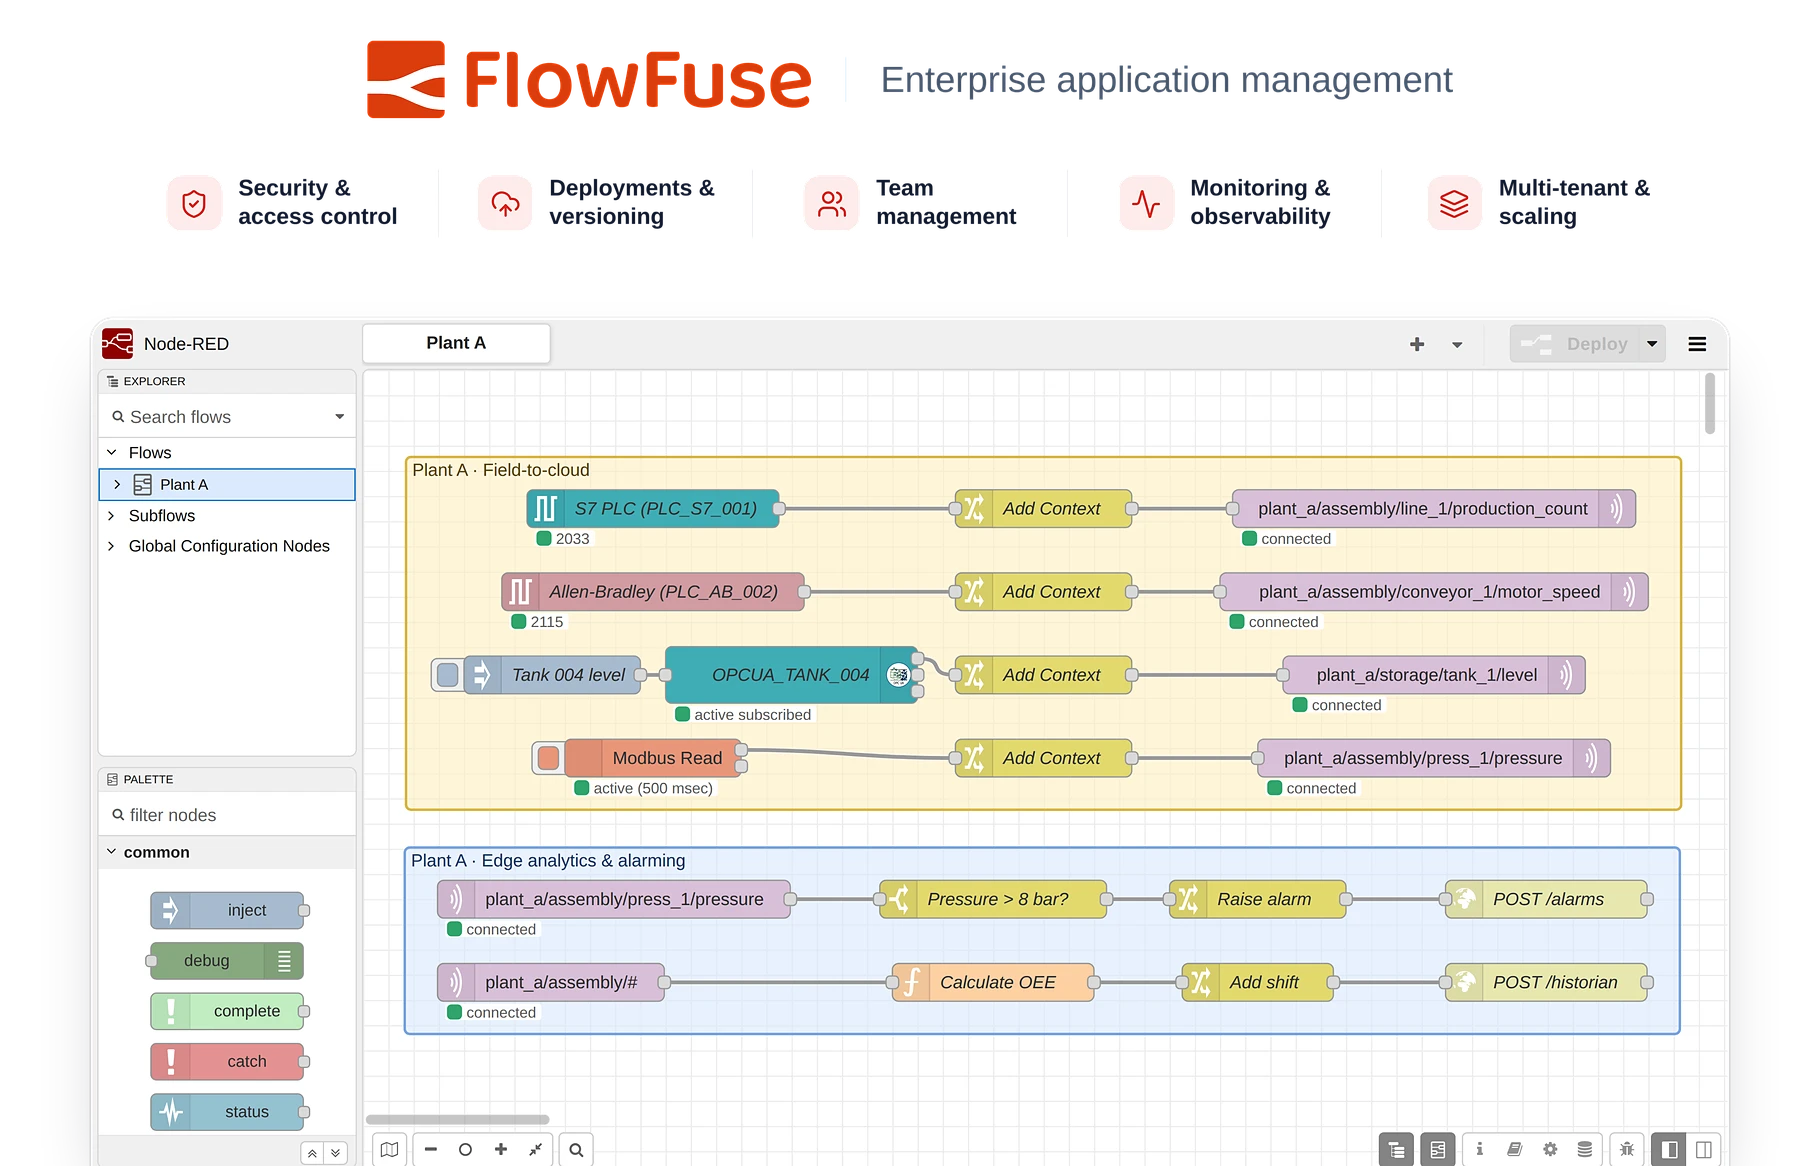Toggle the left sidebar layout button
Screen dimensions: 1820x1166
coord(1669,1150)
